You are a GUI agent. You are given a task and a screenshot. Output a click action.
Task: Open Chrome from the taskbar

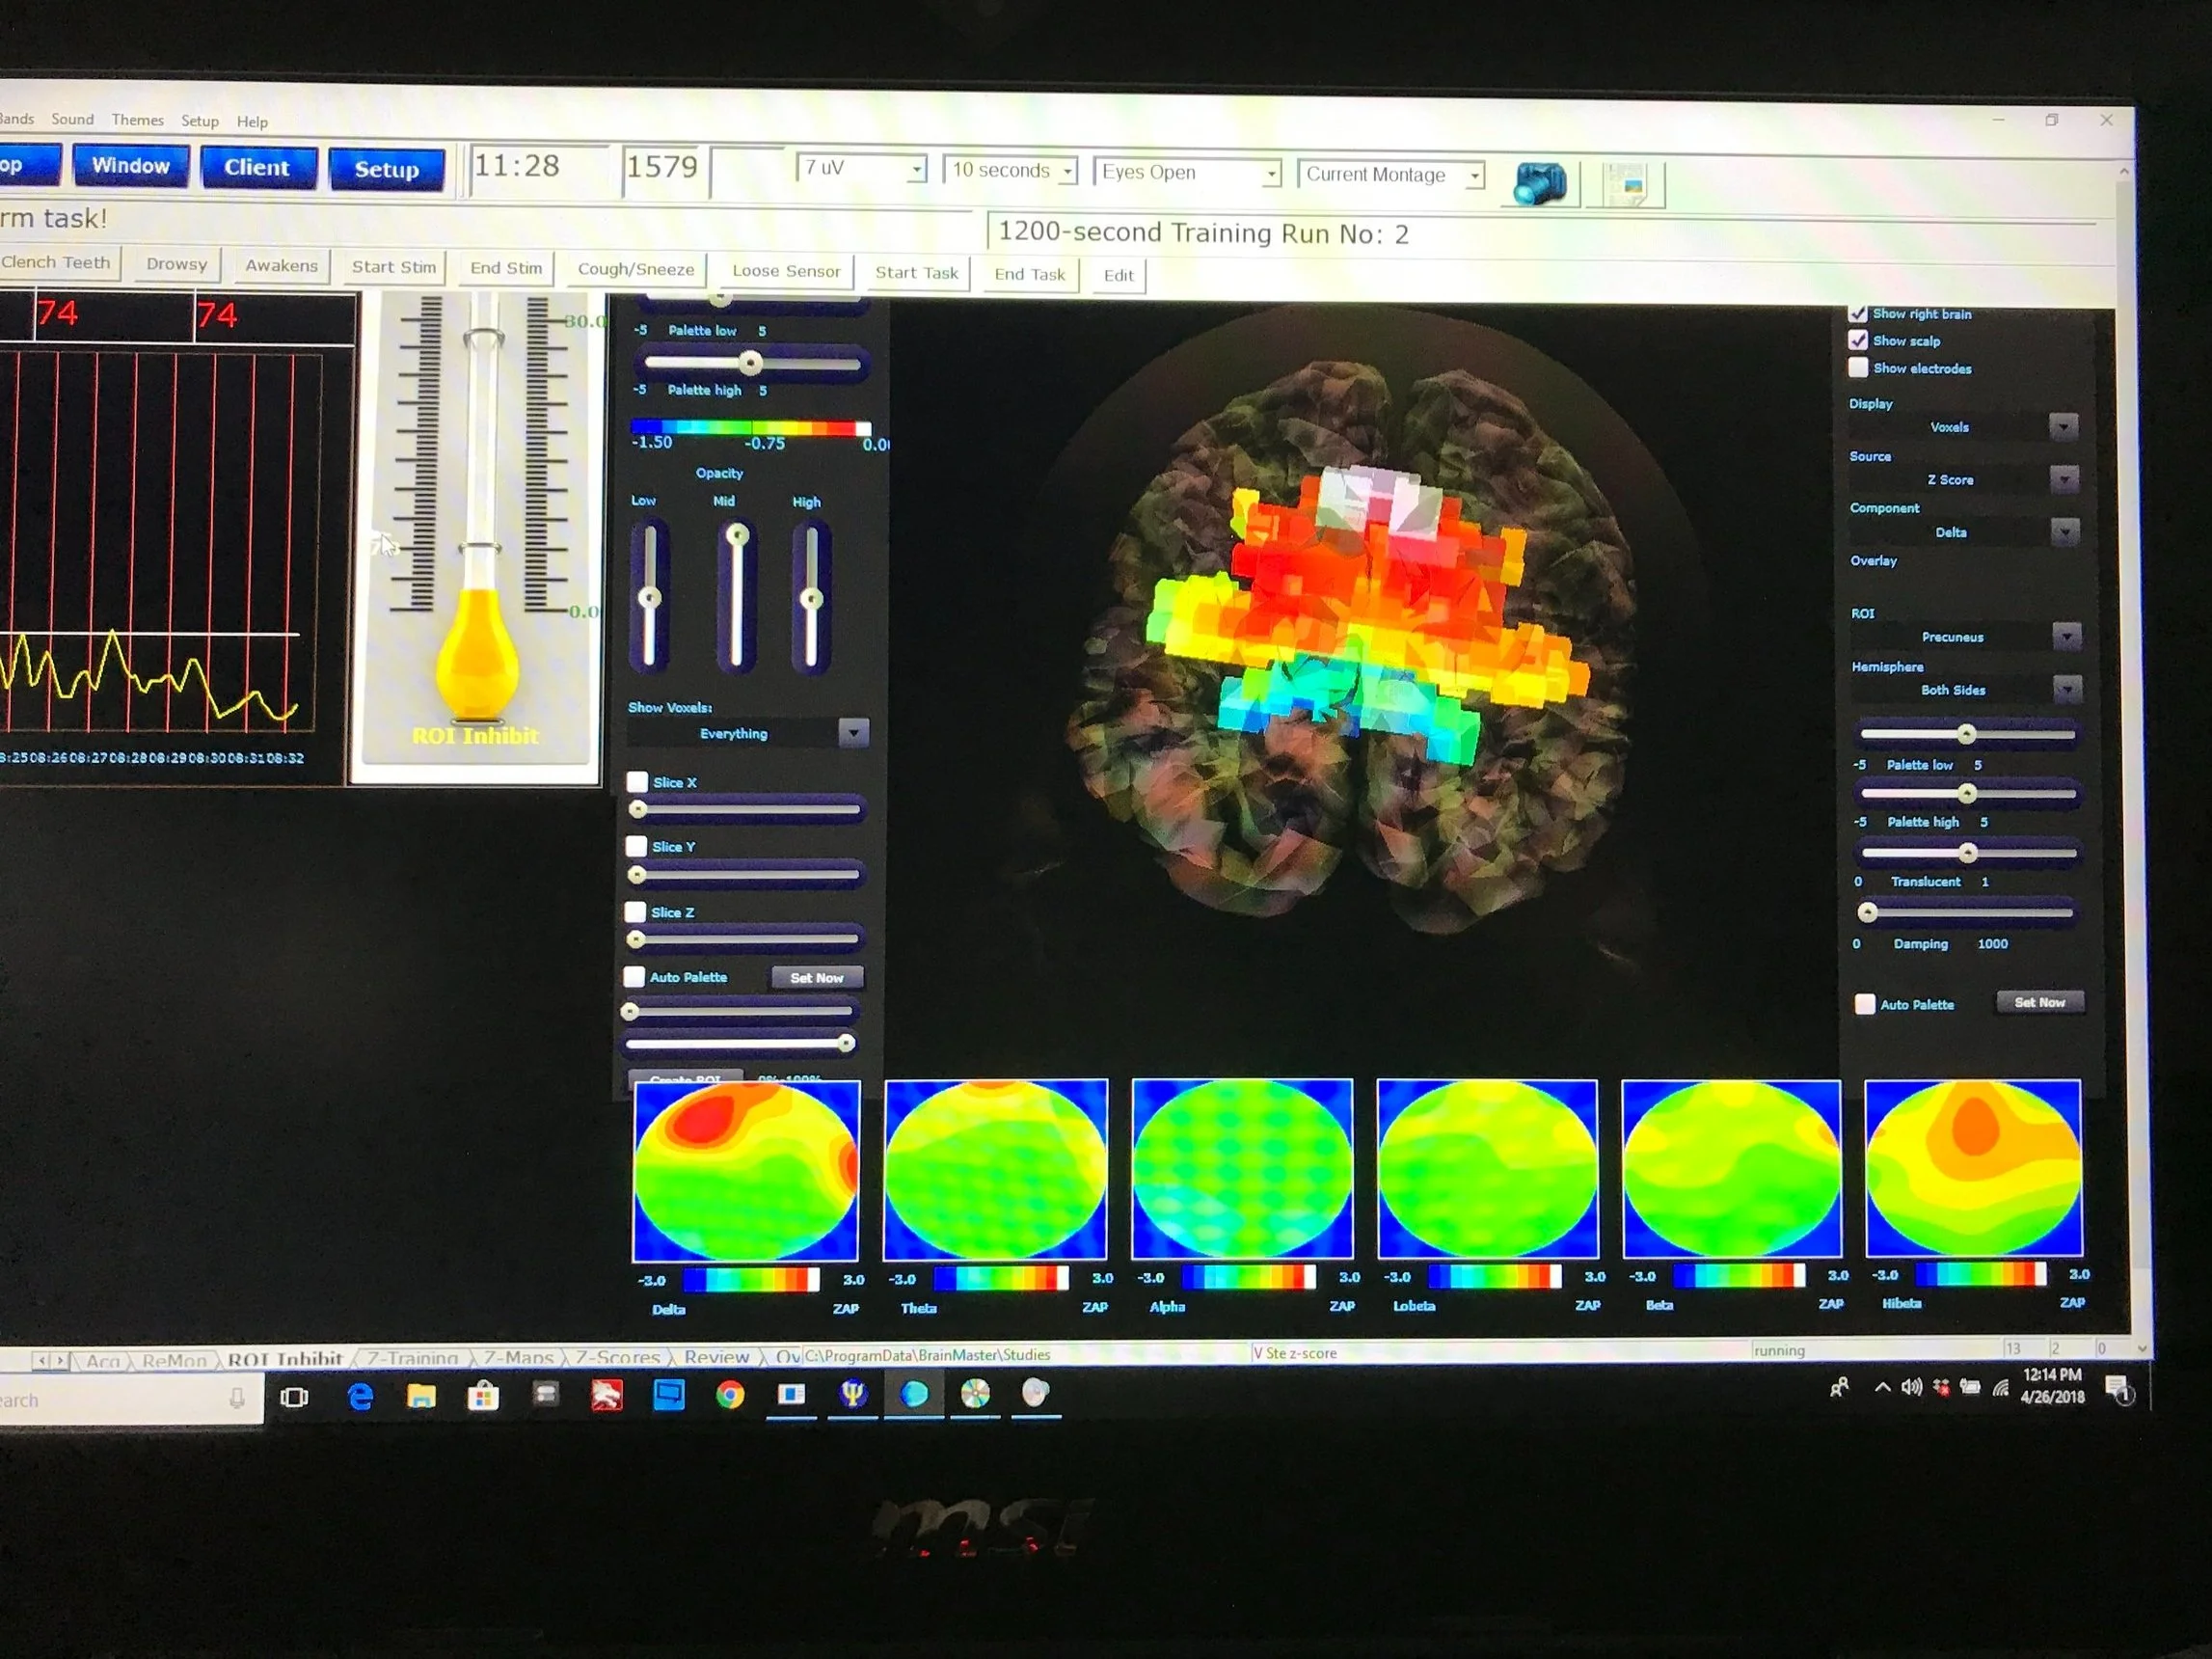pyautogui.click(x=730, y=1395)
